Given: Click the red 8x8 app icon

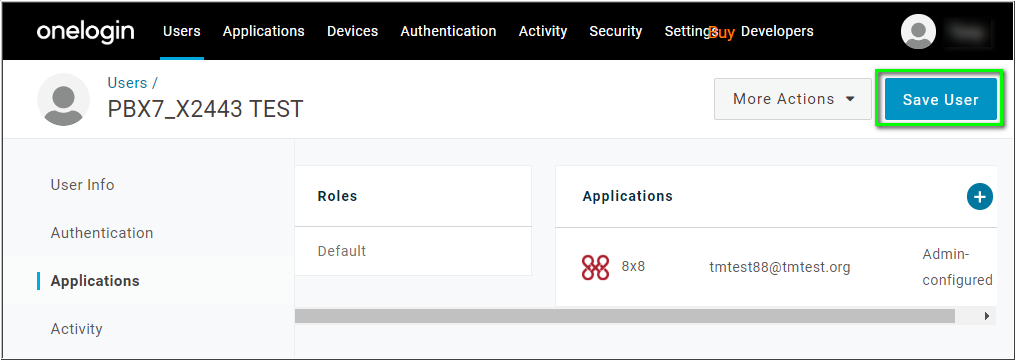Looking at the screenshot, I should [x=596, y=267].
